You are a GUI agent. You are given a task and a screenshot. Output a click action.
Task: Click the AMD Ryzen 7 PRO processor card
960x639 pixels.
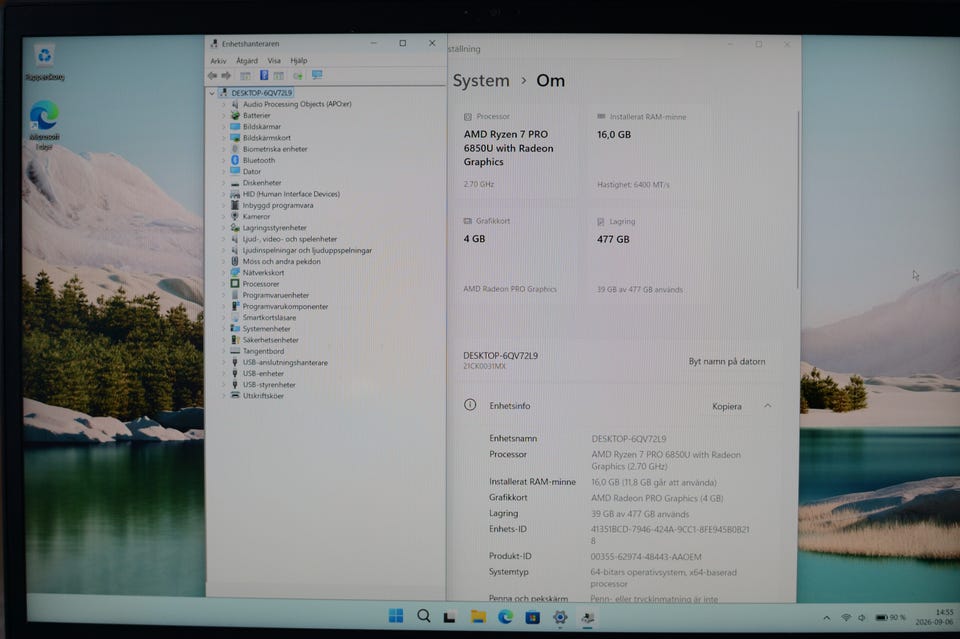[516, 150]
